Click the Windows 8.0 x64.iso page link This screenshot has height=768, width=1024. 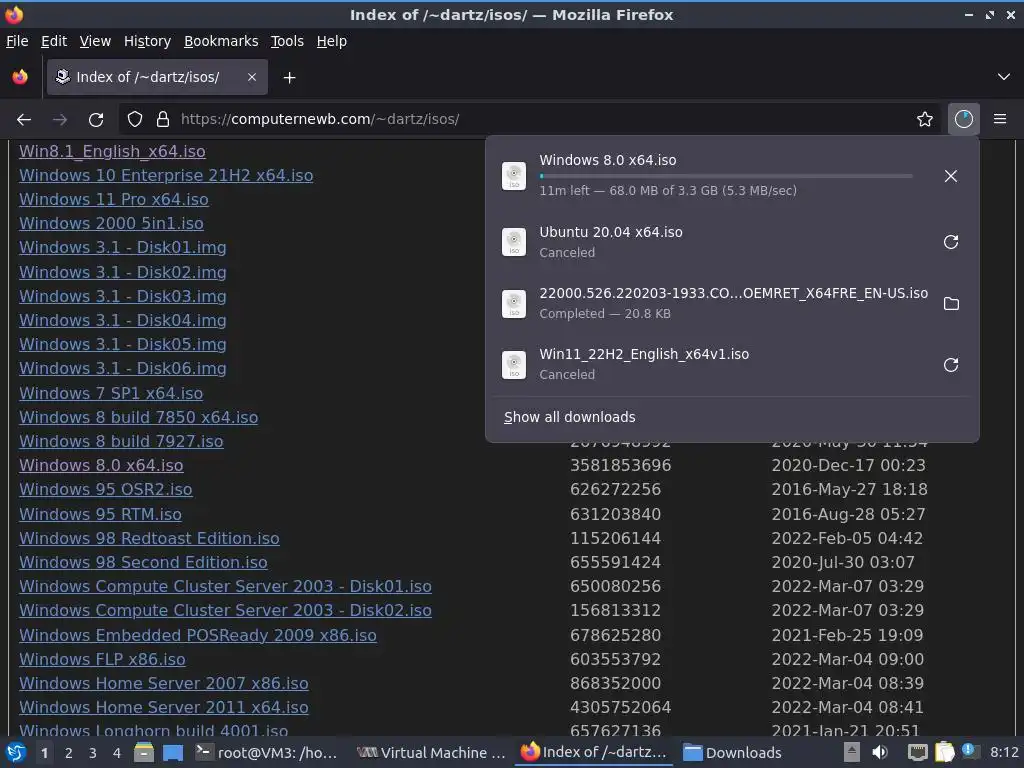pos(101,466)
